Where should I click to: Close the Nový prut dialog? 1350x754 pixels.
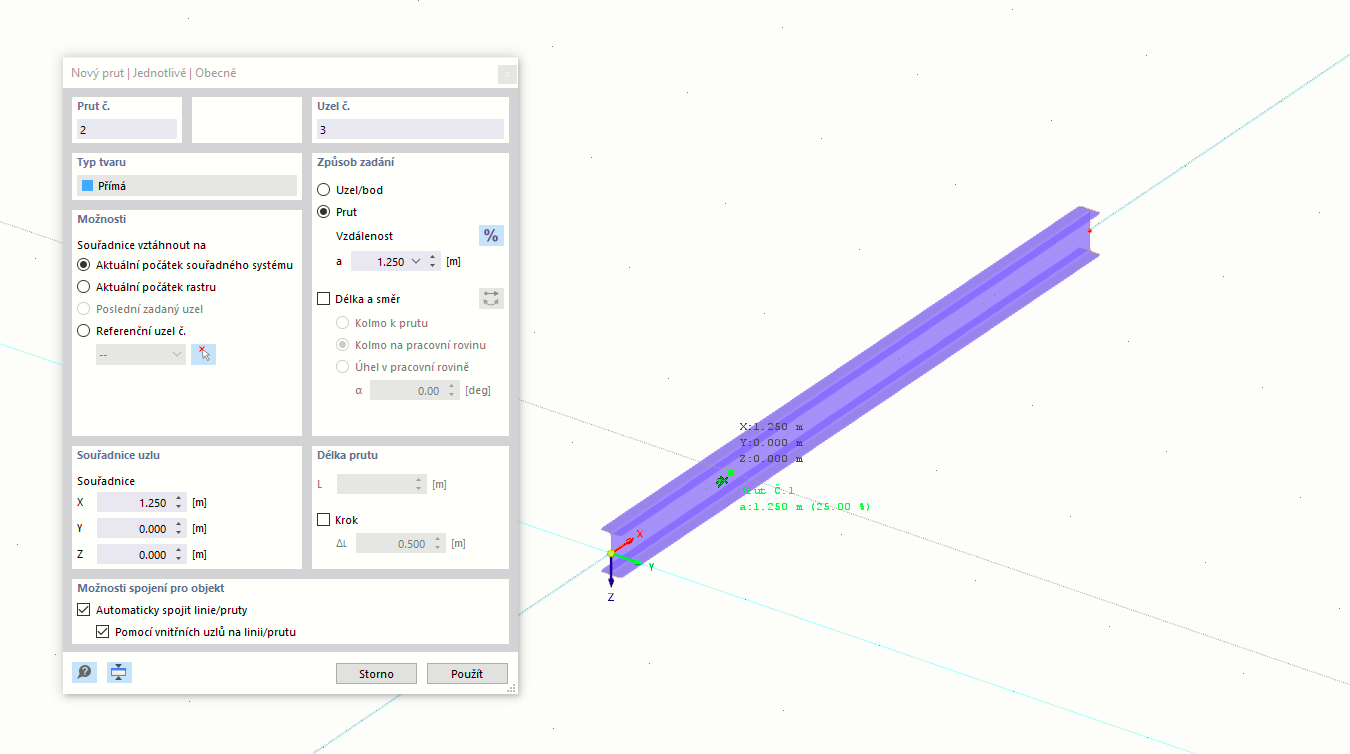click(x=507, y=73)
